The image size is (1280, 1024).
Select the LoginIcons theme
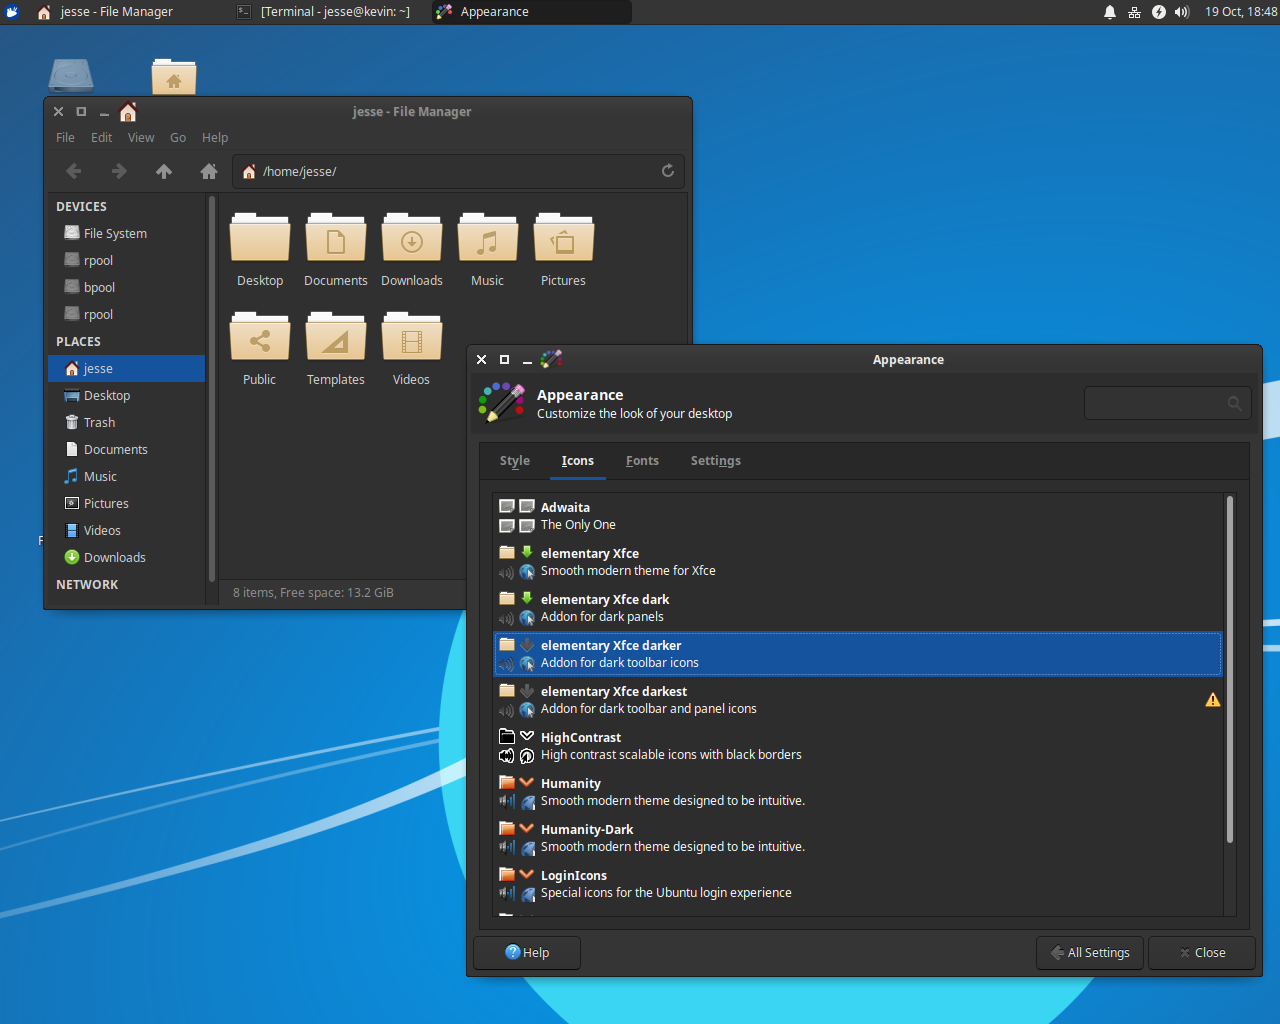click(858, 884)
